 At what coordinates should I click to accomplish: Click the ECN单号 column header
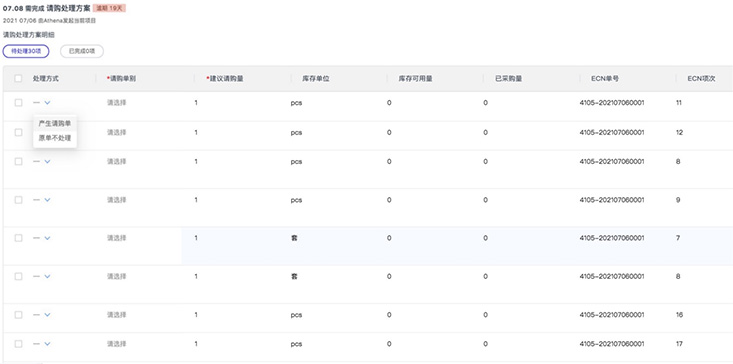605,79
